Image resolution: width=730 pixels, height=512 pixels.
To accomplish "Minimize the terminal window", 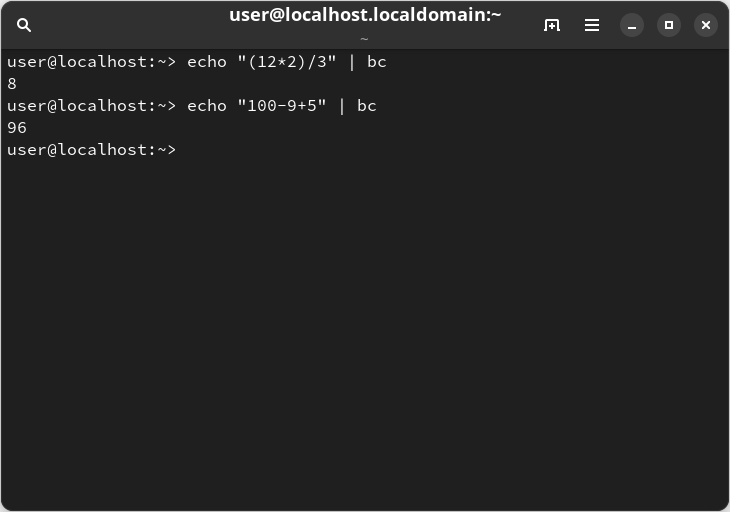I will [632, 25].
